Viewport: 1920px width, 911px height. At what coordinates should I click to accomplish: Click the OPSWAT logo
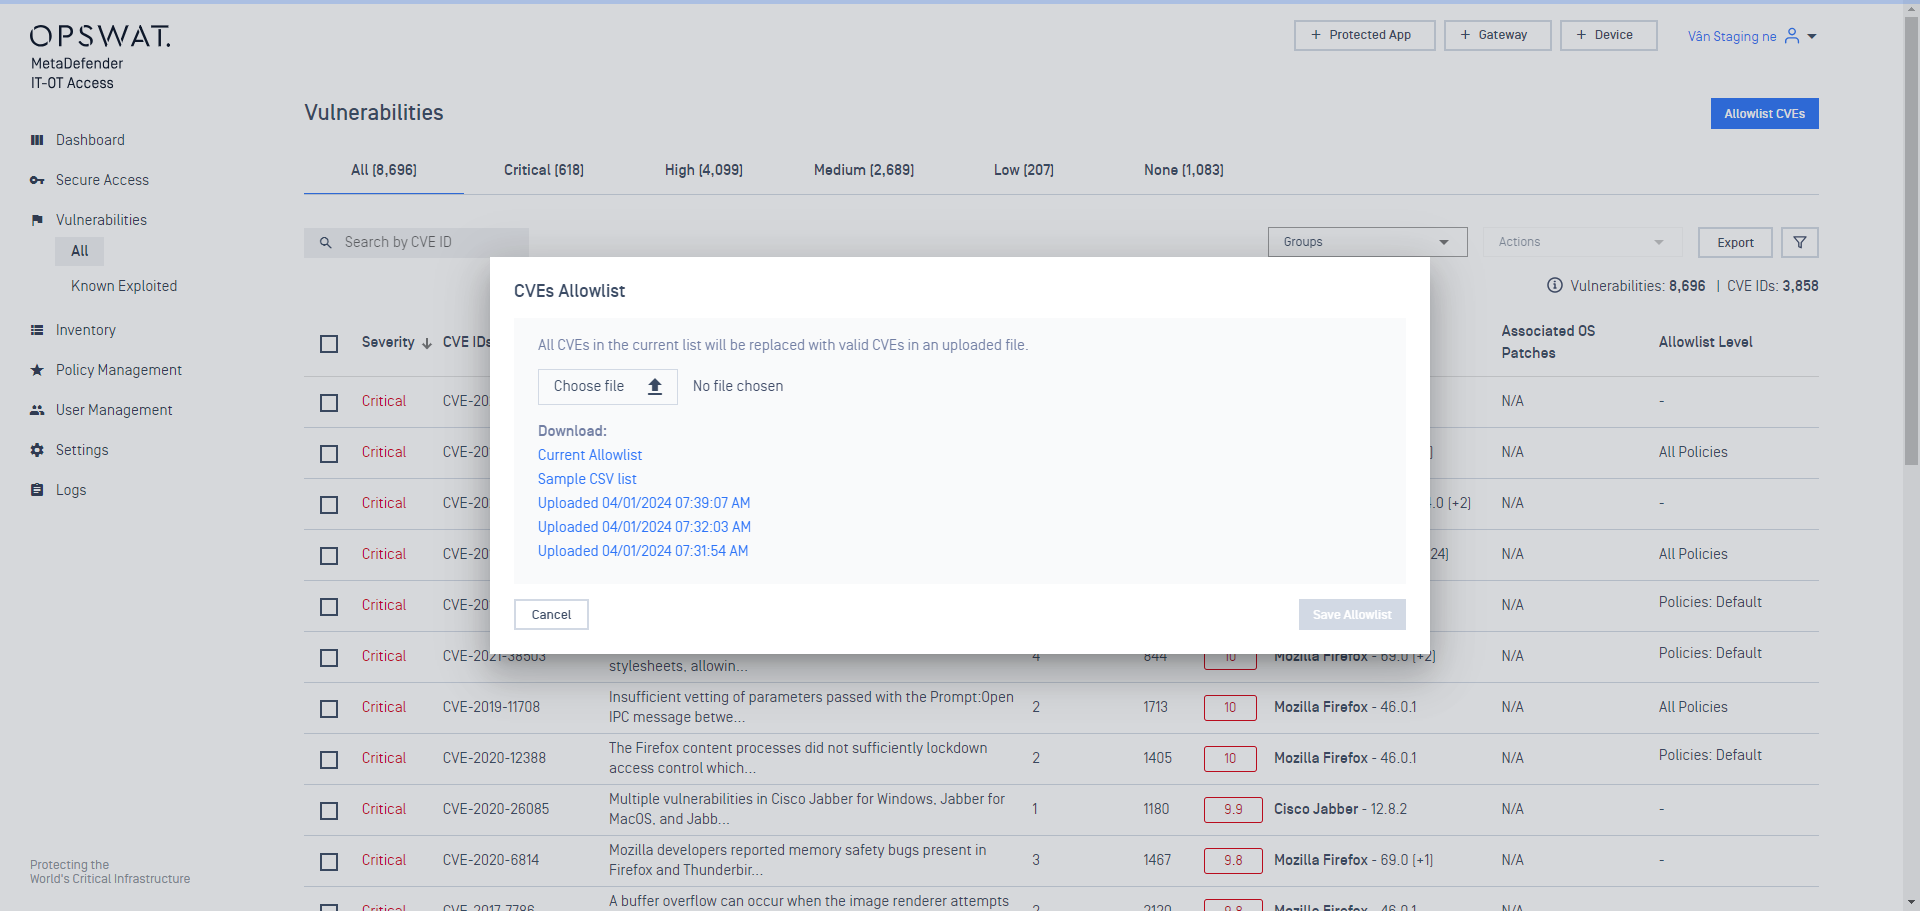point(100,37)
